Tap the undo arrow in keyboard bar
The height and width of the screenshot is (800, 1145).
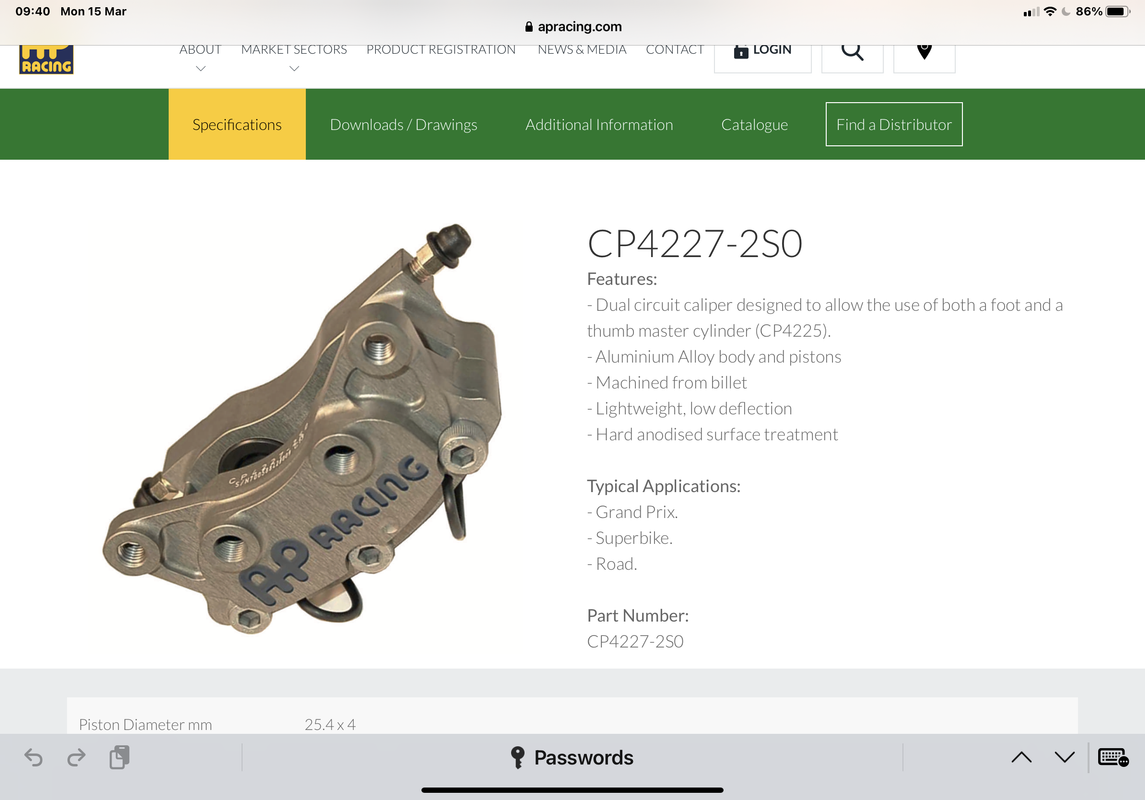34,758
